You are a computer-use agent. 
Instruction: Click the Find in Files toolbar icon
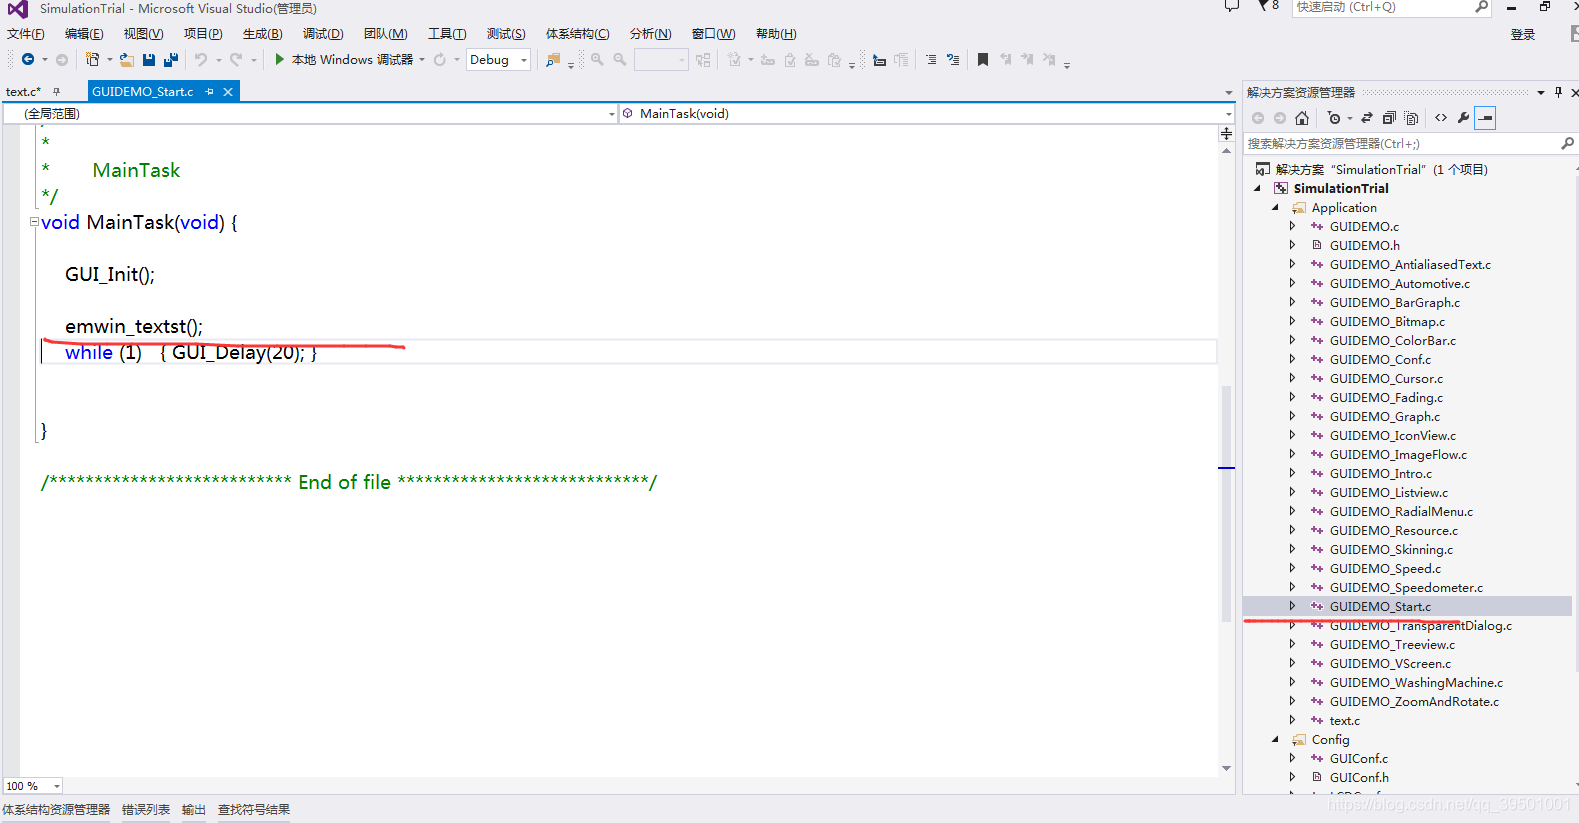(x=553, y=60)
